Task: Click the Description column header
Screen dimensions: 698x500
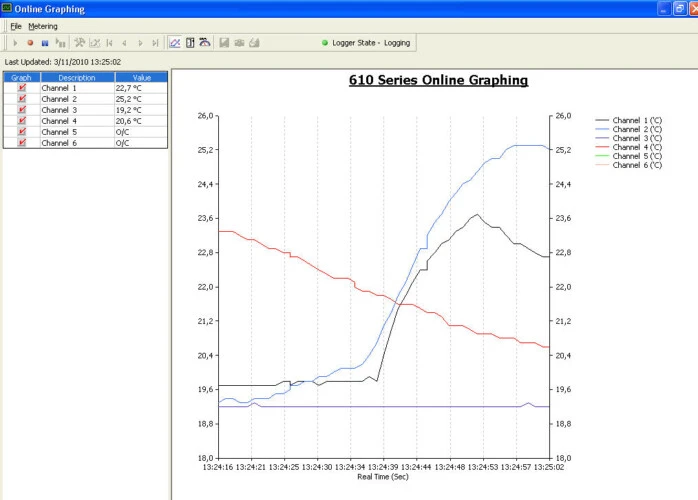Action: coord(77,77)
